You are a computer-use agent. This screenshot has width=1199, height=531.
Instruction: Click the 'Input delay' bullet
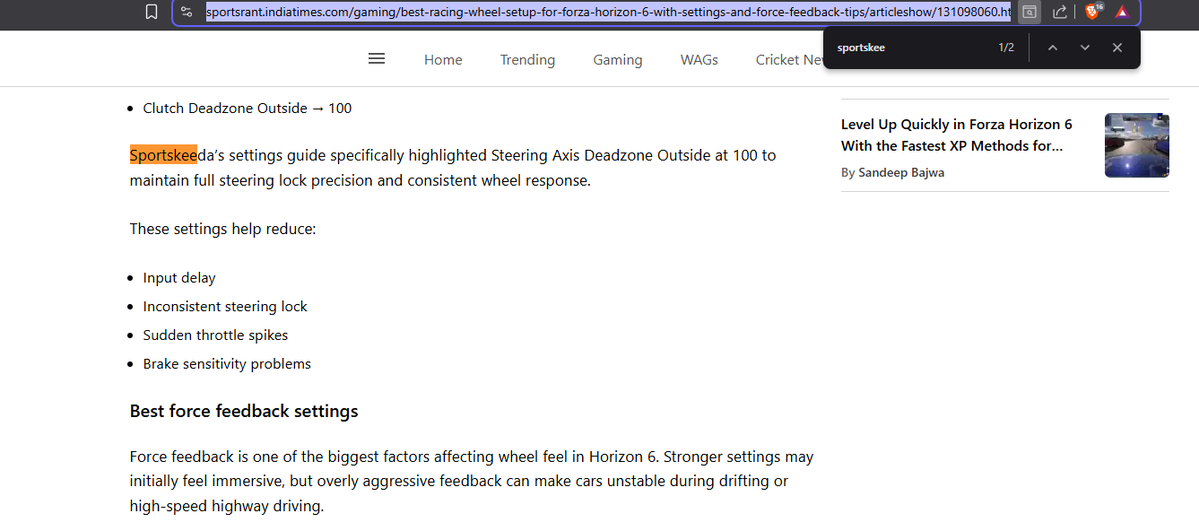(x=179, y=278)
